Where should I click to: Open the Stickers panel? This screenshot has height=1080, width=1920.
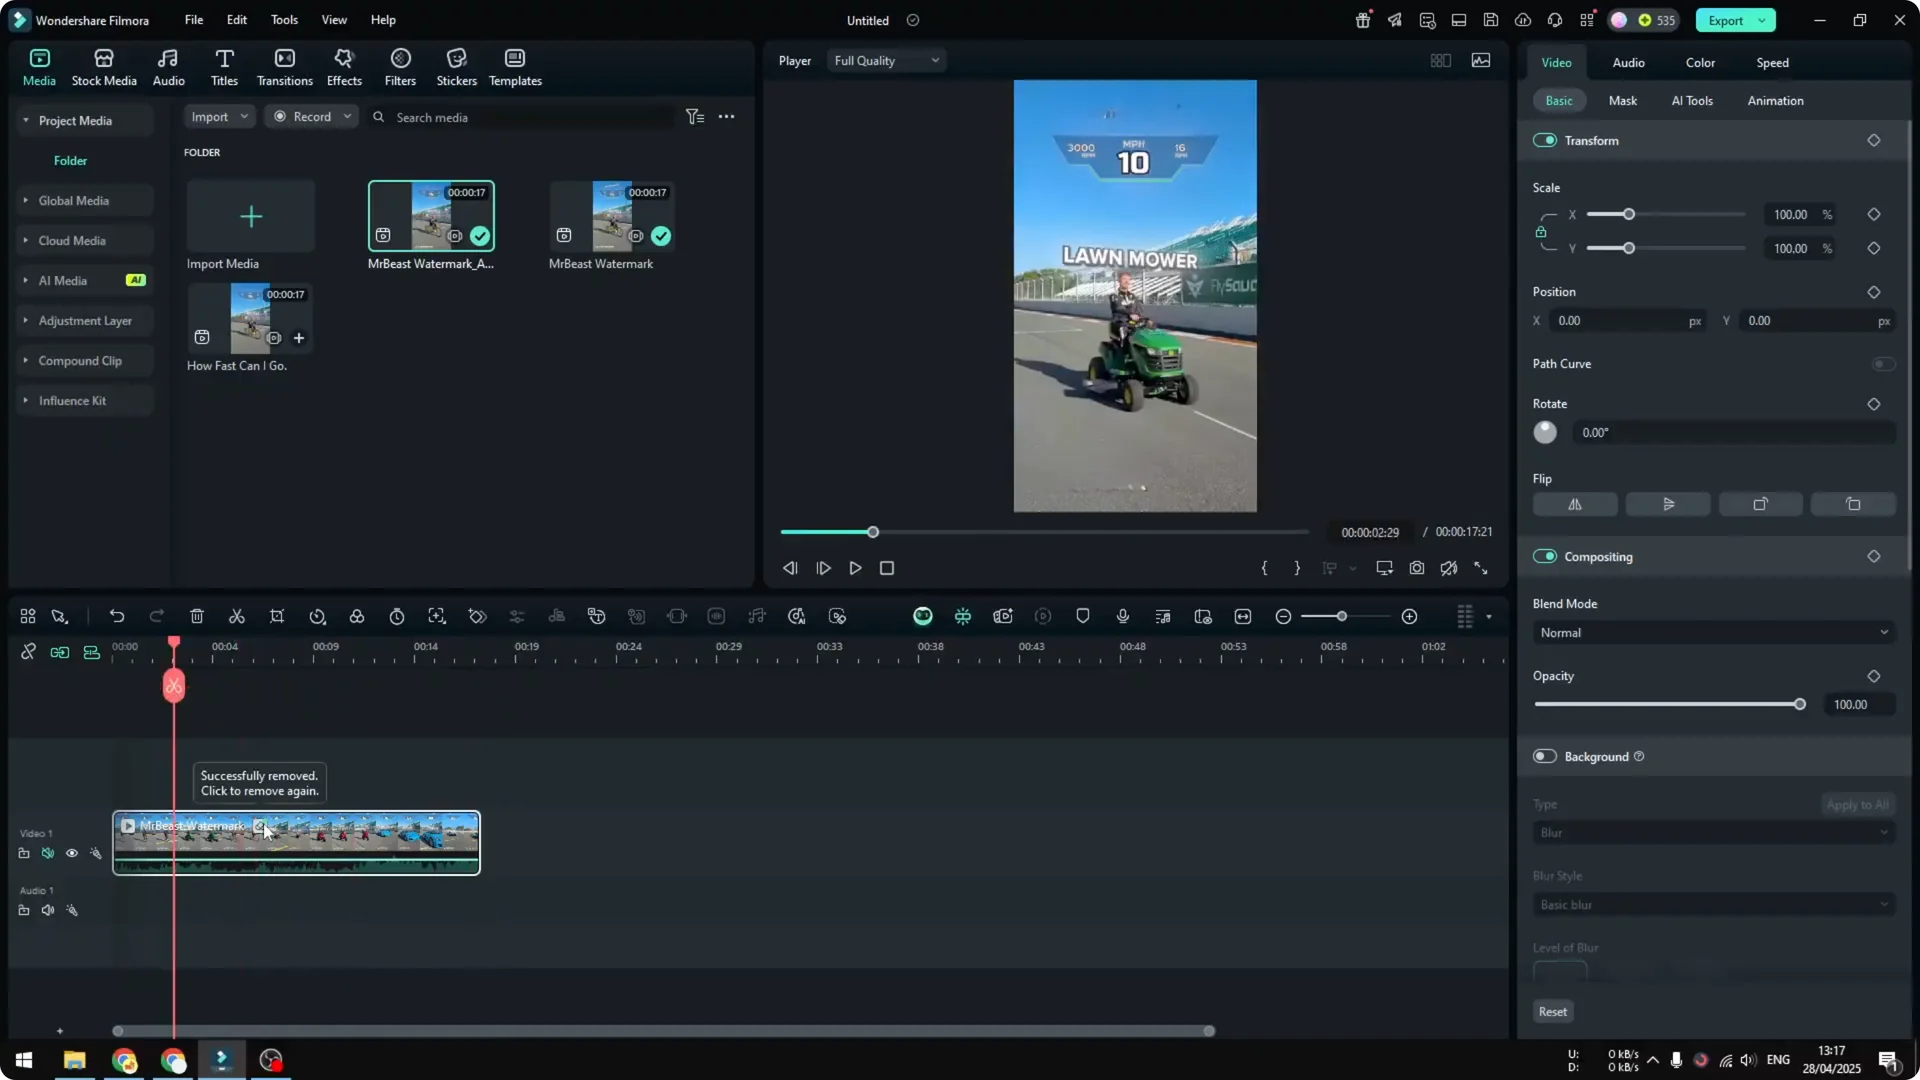457,66
